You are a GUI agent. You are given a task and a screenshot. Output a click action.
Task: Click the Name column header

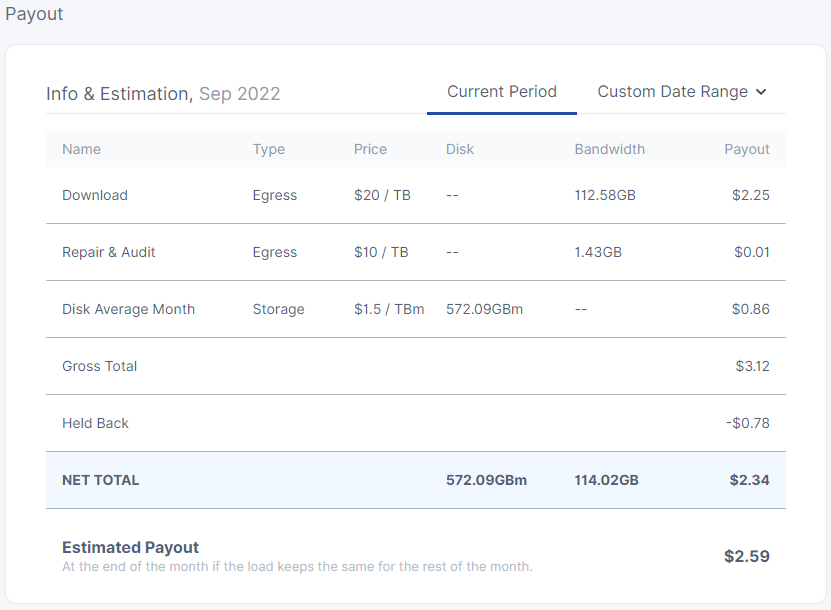click(81, 149)
